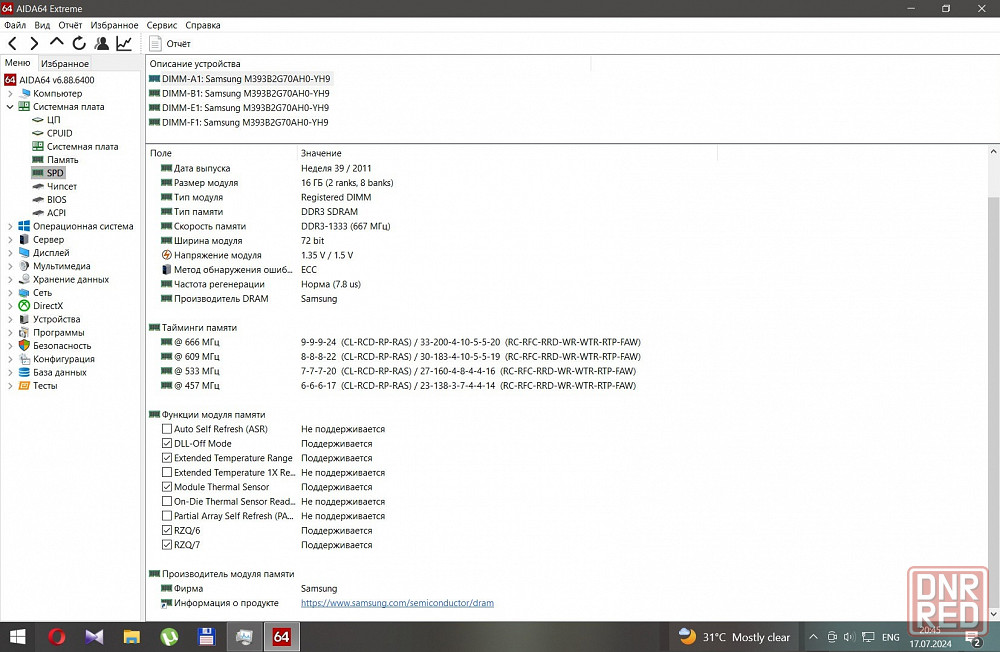Select CPUID in the tree
1000x652 pixels.
pyautogui.click(x=59, y=133)
